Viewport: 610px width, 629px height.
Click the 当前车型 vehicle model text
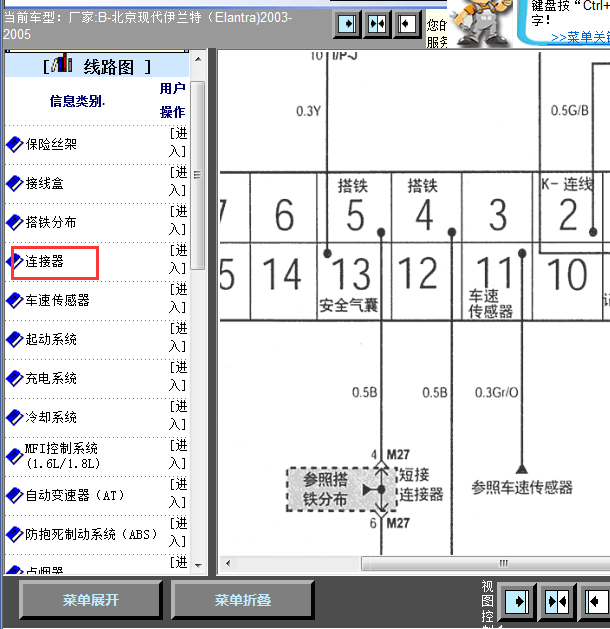pos(148,26)
